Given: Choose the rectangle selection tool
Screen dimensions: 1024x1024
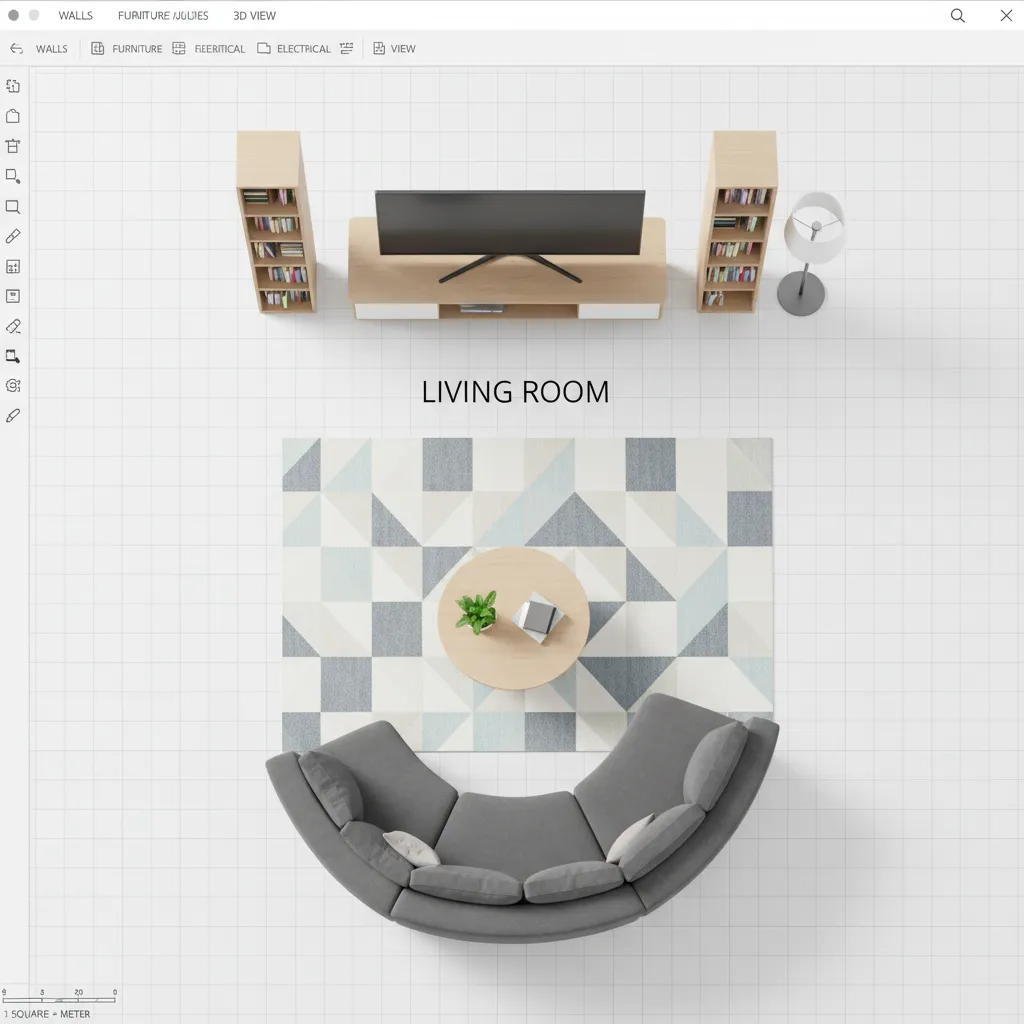Looking at the screenshot, I should (13, 176).
